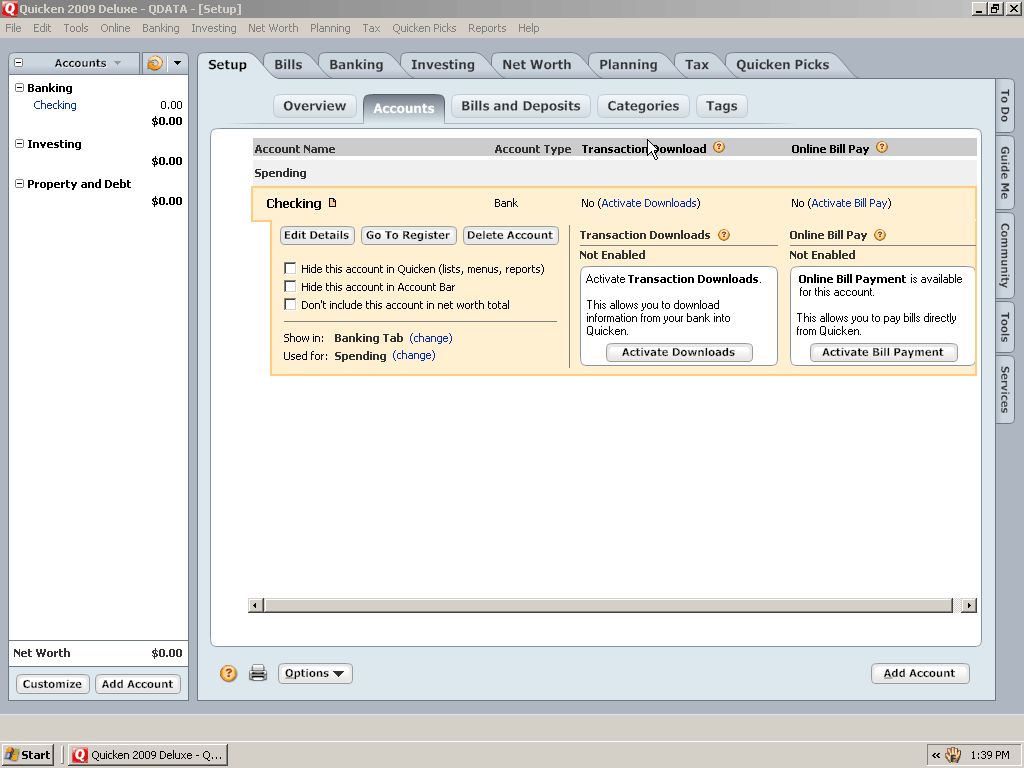Screen dimensions: 1024x768
Task: Click the Edit Details button
Action: 317,235
